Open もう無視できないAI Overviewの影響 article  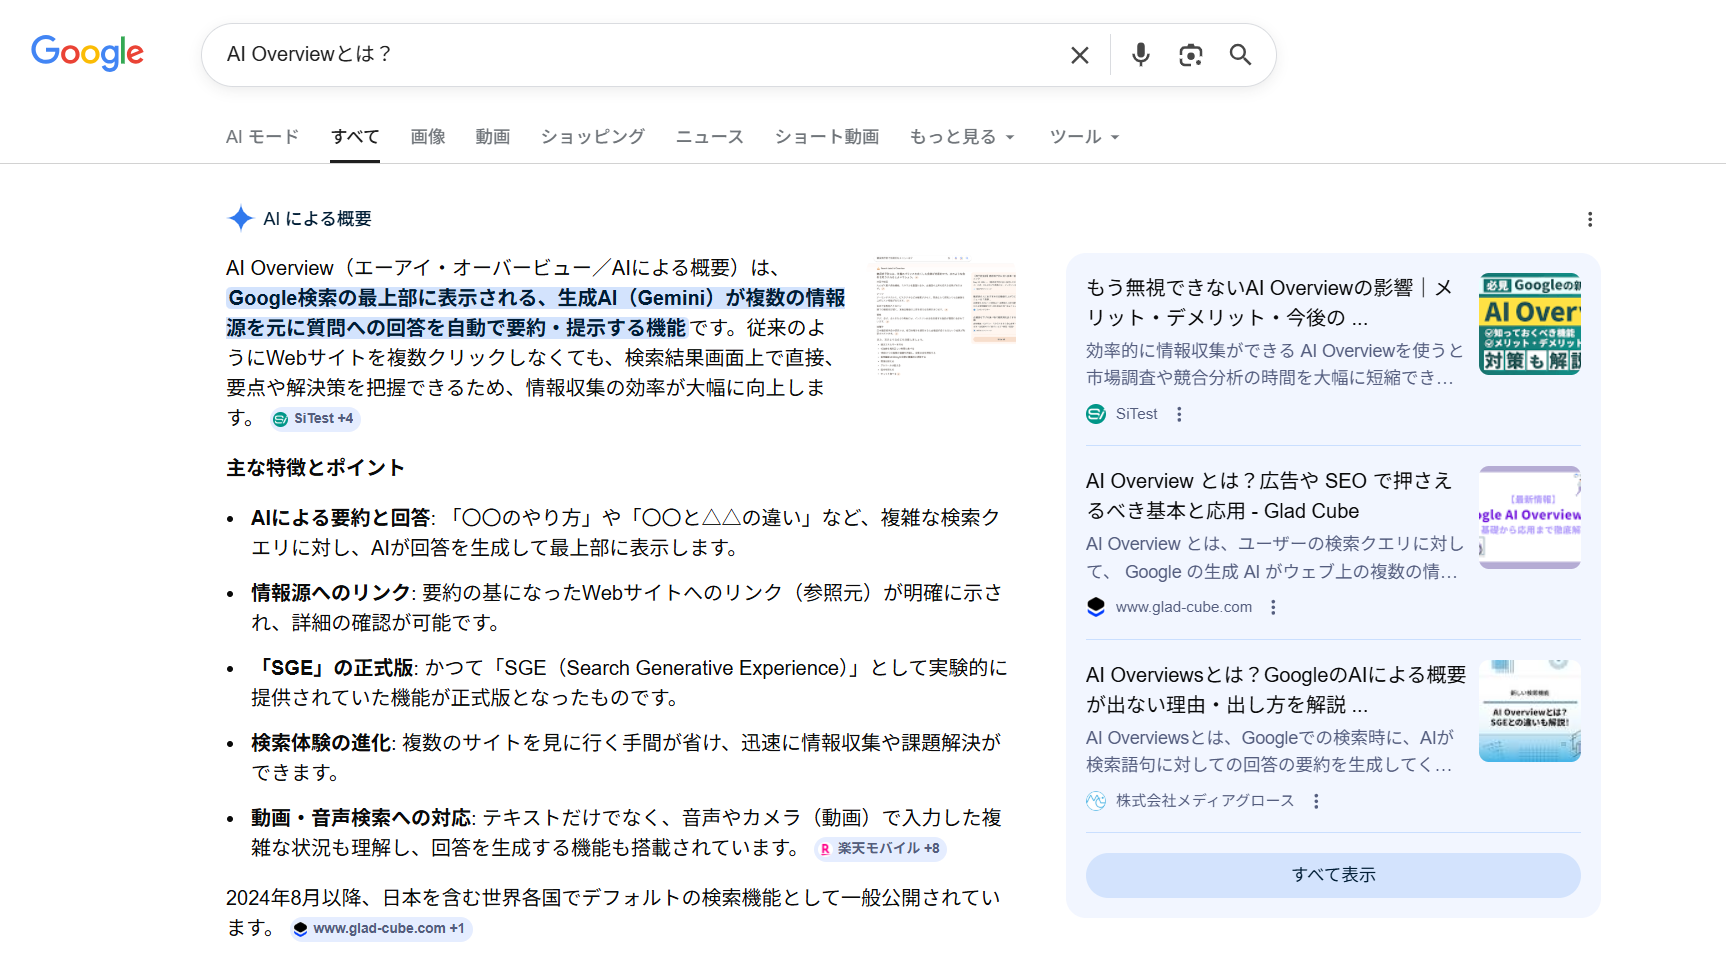(1271, 303)
